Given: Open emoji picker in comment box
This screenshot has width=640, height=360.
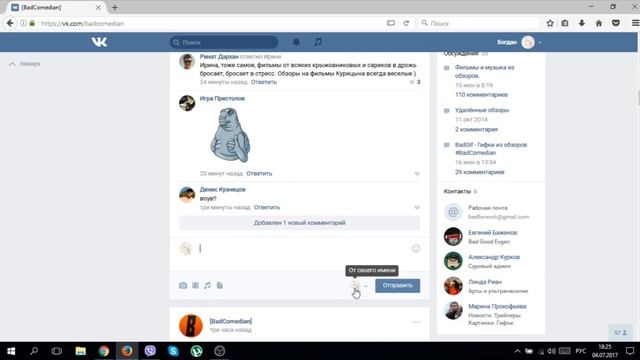Looking at the screenshot, I should (x=416, y=249).
